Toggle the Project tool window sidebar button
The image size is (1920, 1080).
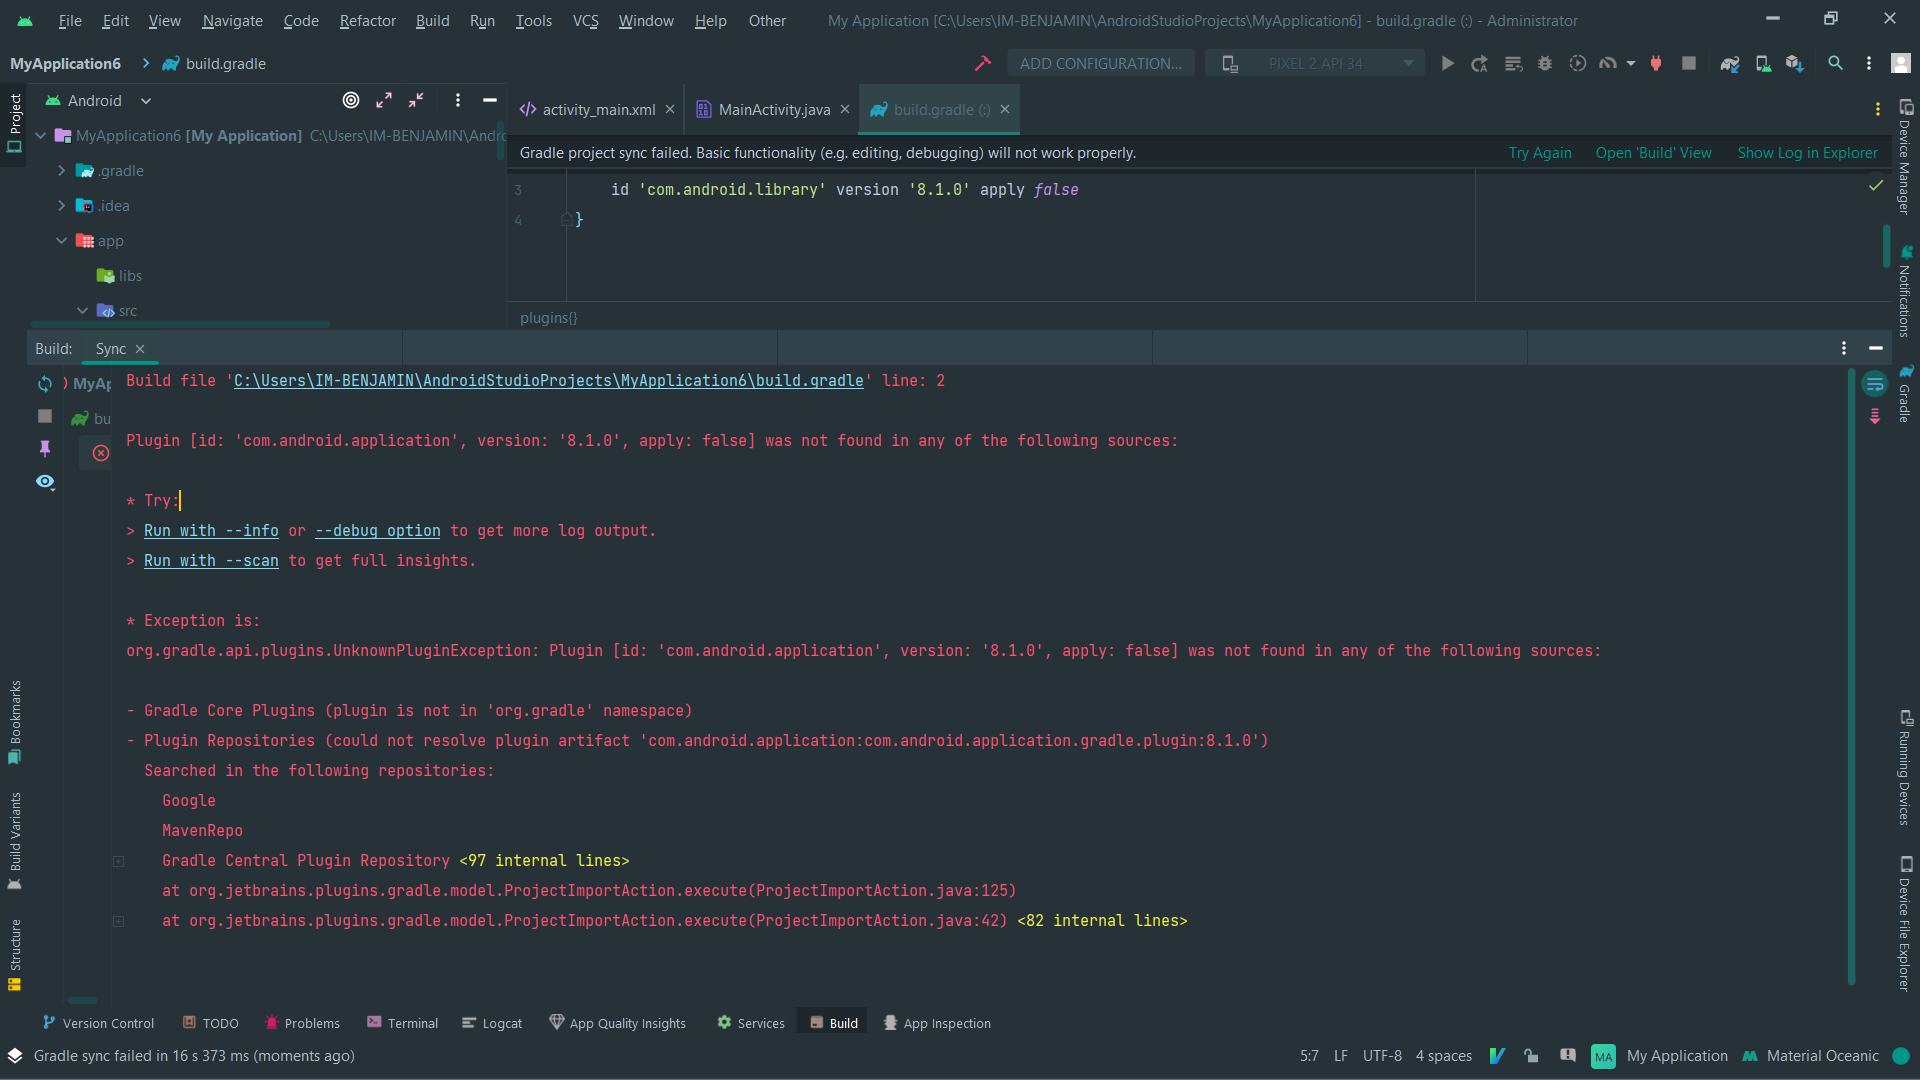(x=14, y=124)
